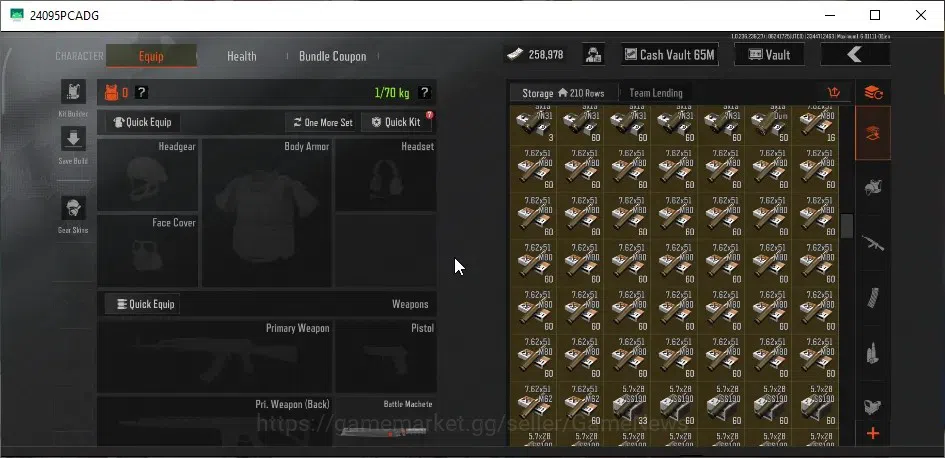The image size is (945, 458).
Task: Open the Kit Builder icon
Action: (x=73, y=92)
